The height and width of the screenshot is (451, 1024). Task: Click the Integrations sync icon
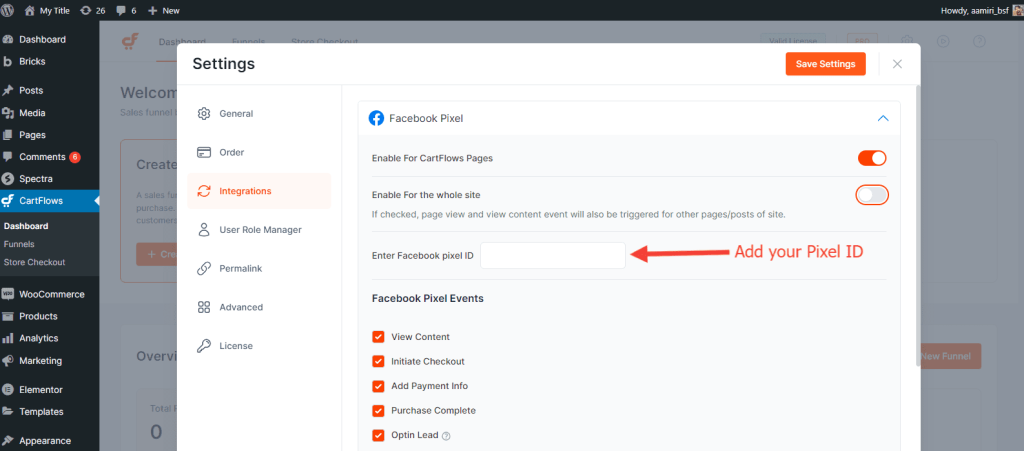[x=204, y=191]
